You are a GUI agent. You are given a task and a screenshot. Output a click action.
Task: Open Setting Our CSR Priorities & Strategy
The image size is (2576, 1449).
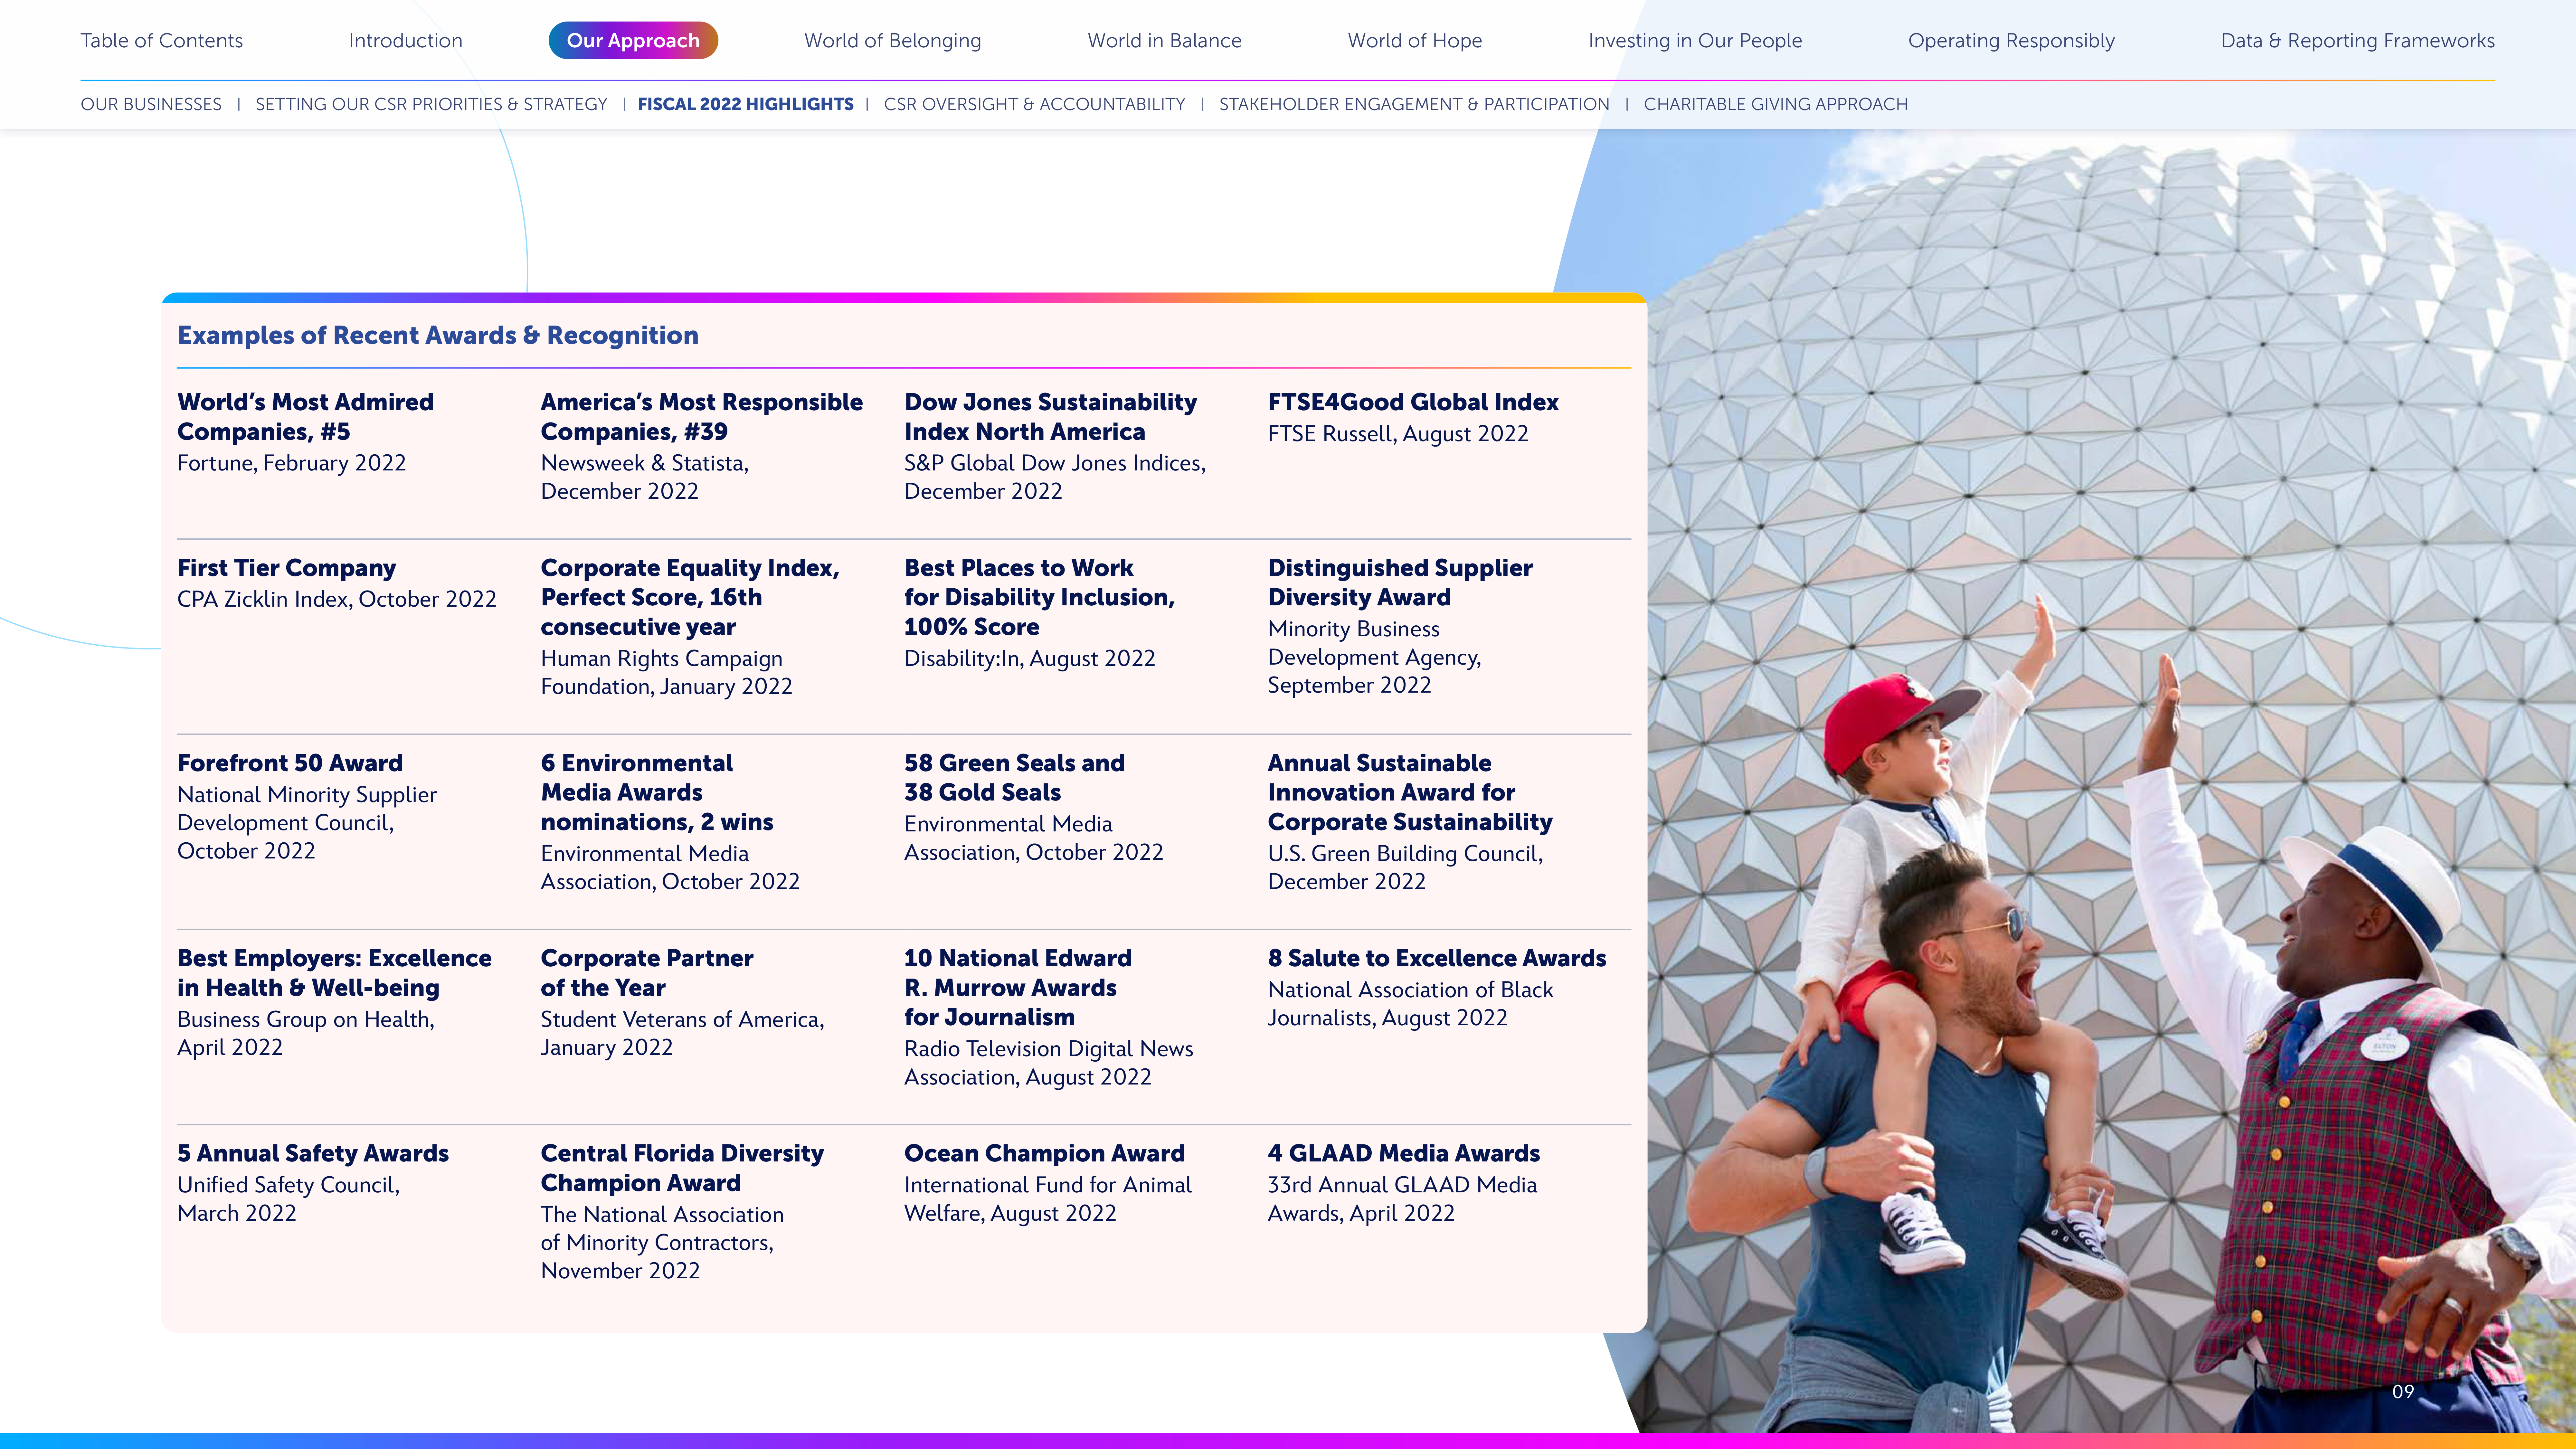[x=431, y=104]
